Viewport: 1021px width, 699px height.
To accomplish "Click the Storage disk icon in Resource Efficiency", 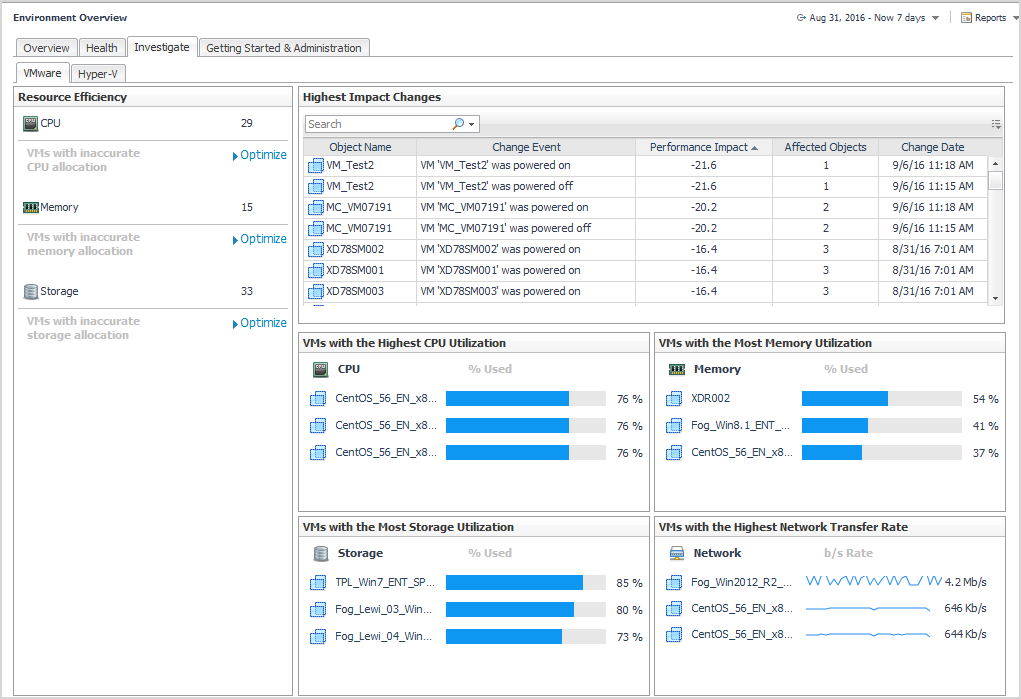I will pos(30,291).
